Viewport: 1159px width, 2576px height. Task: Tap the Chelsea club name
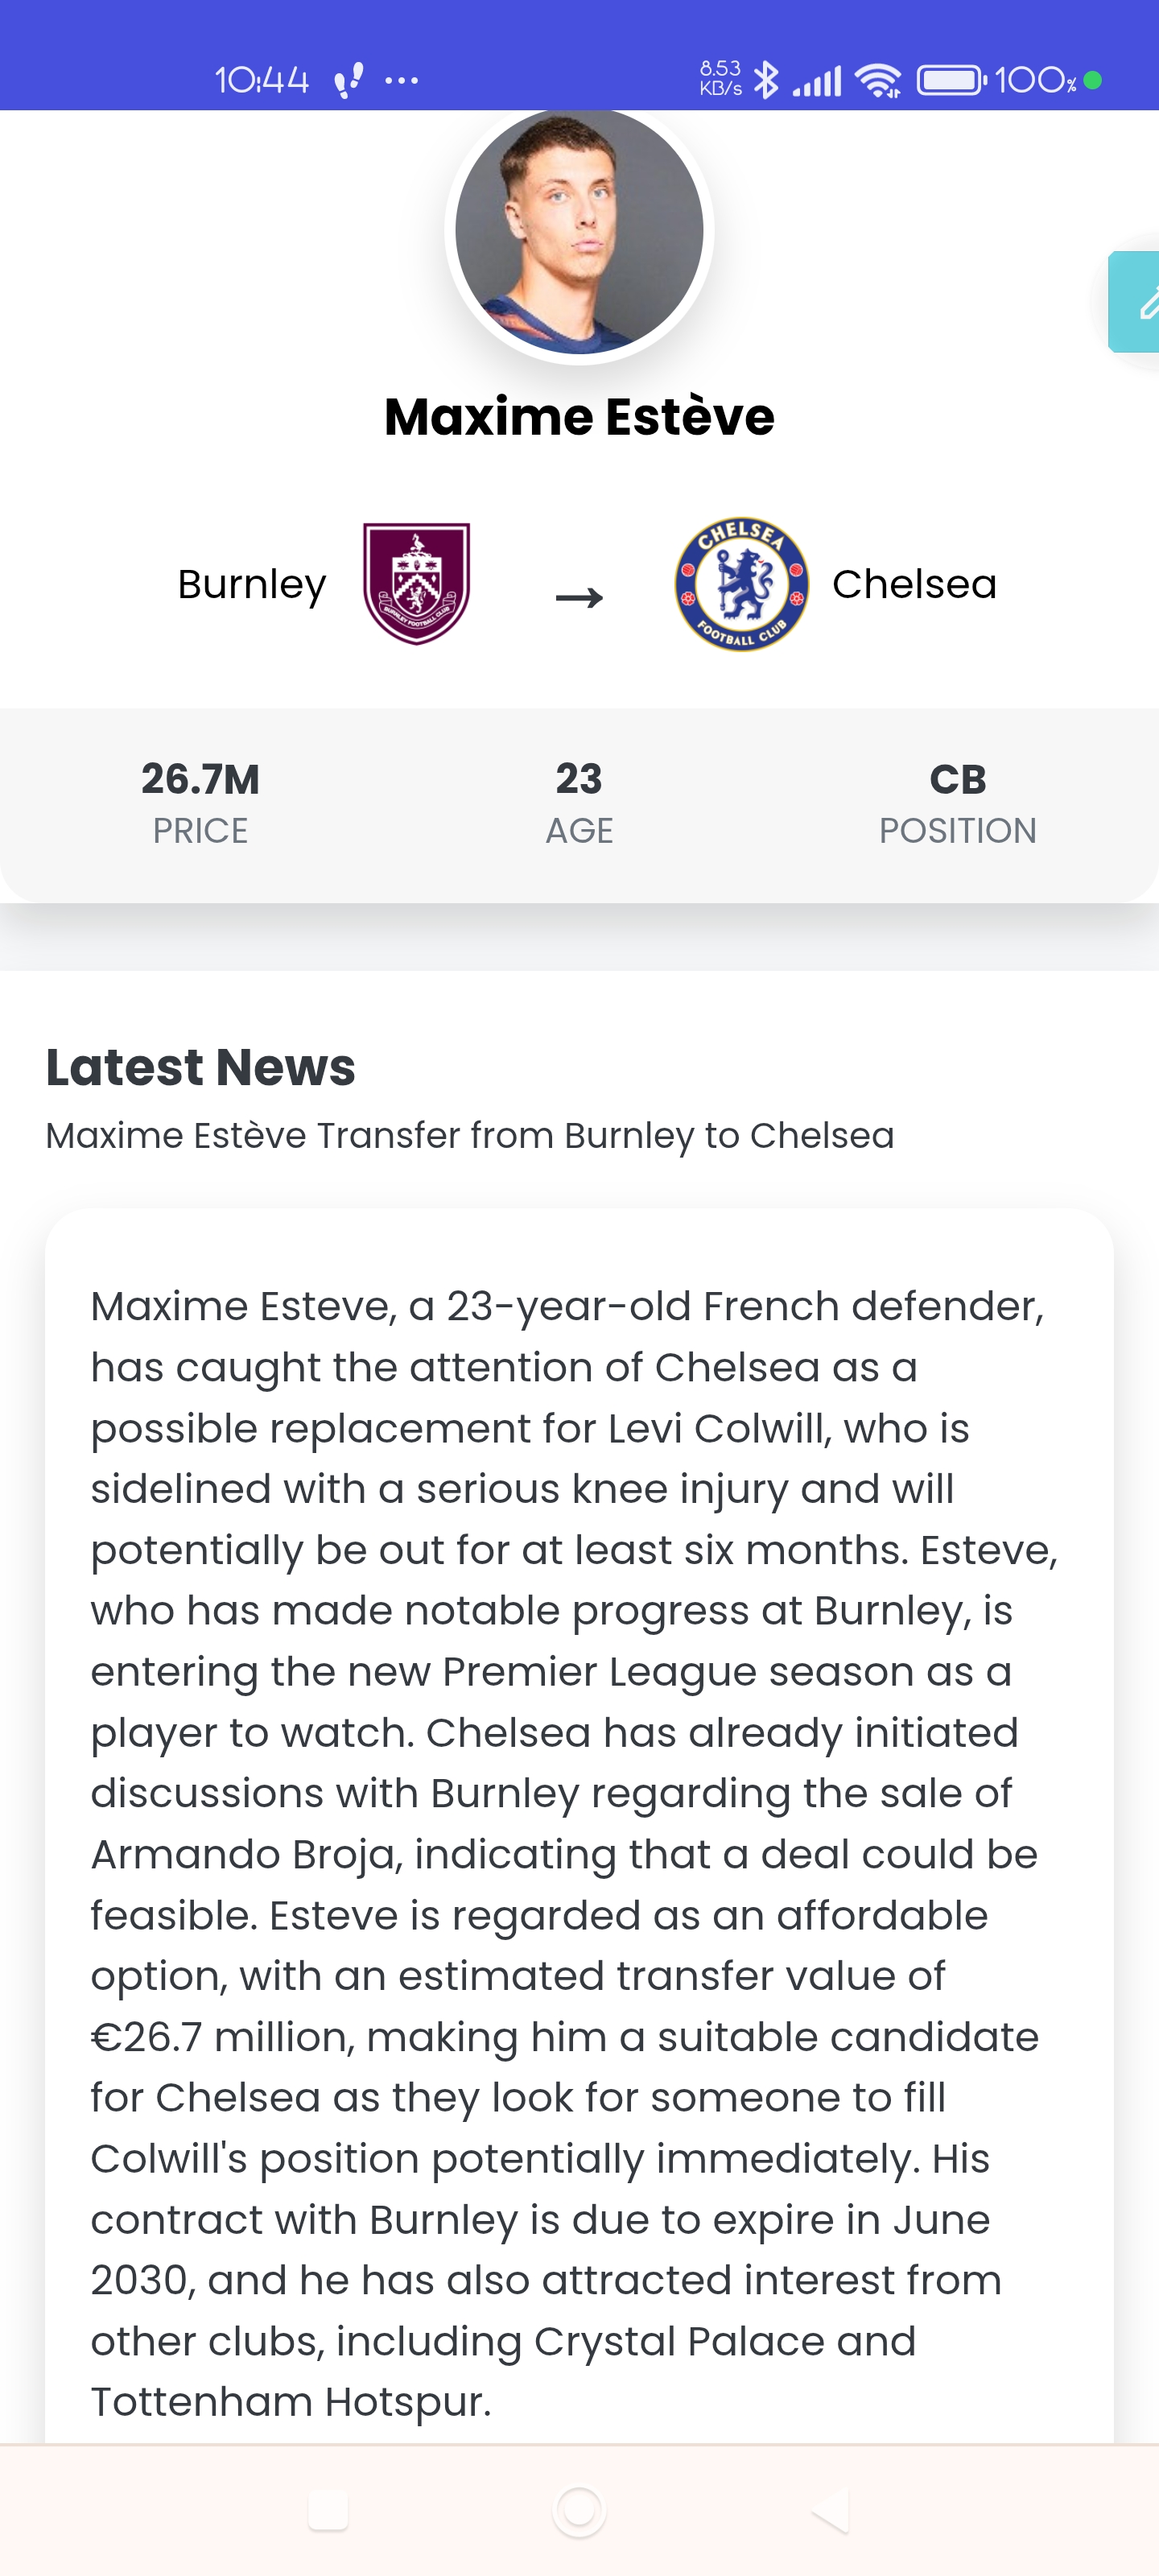tap(914, 584)
